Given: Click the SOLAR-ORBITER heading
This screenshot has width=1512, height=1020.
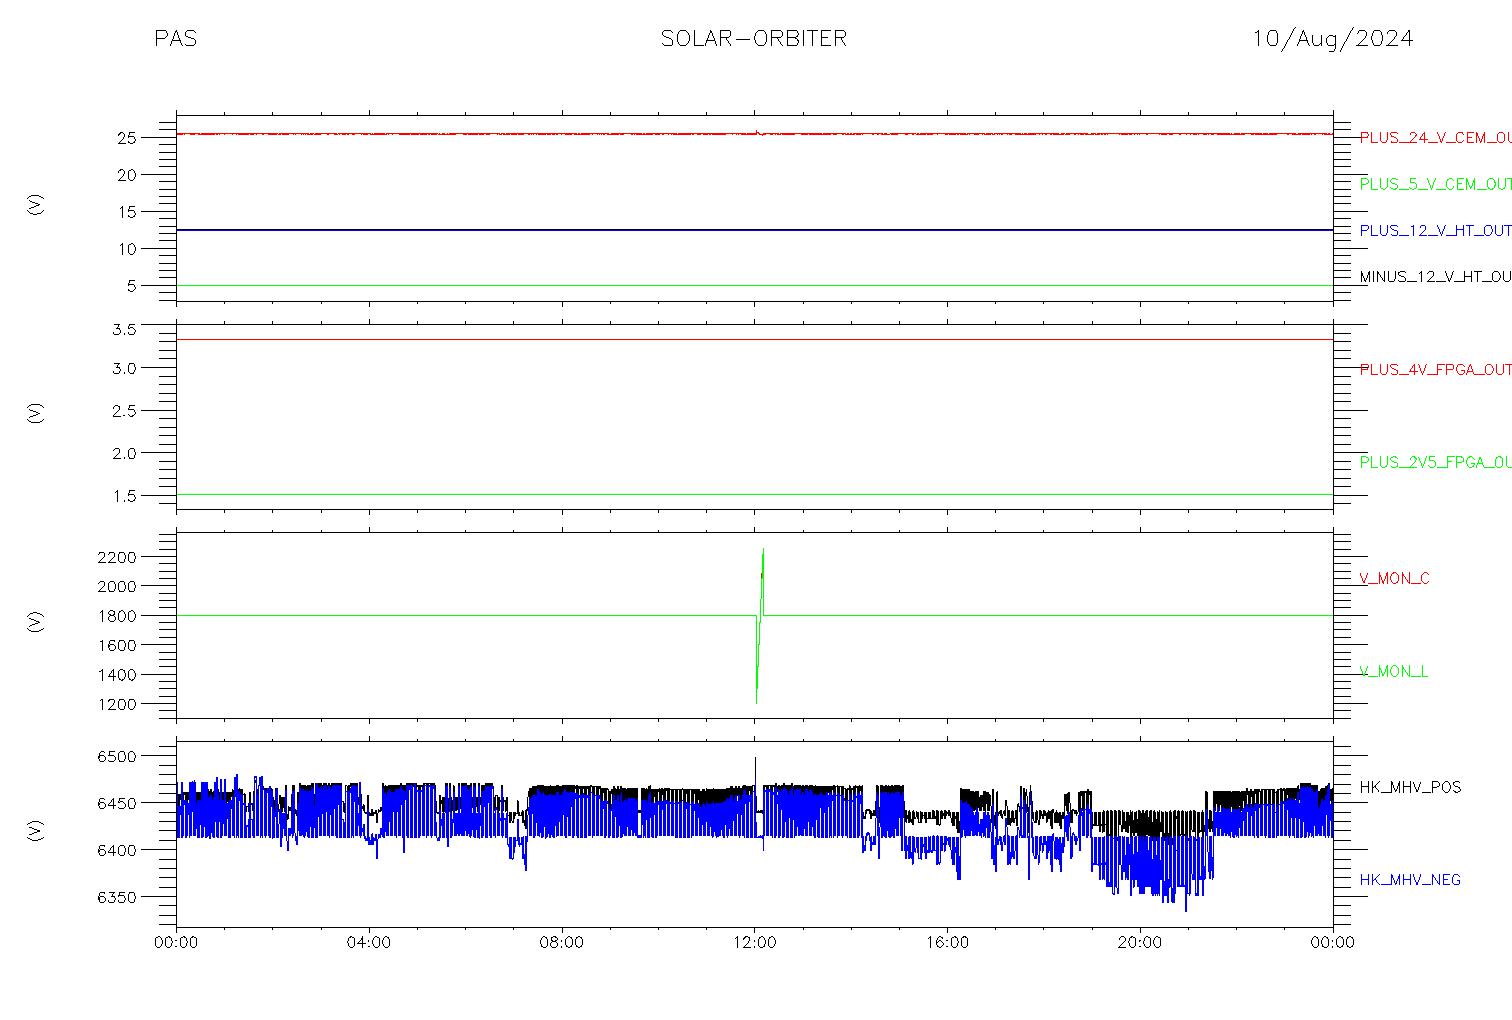Looking at the screenshot, I should 754,39.
